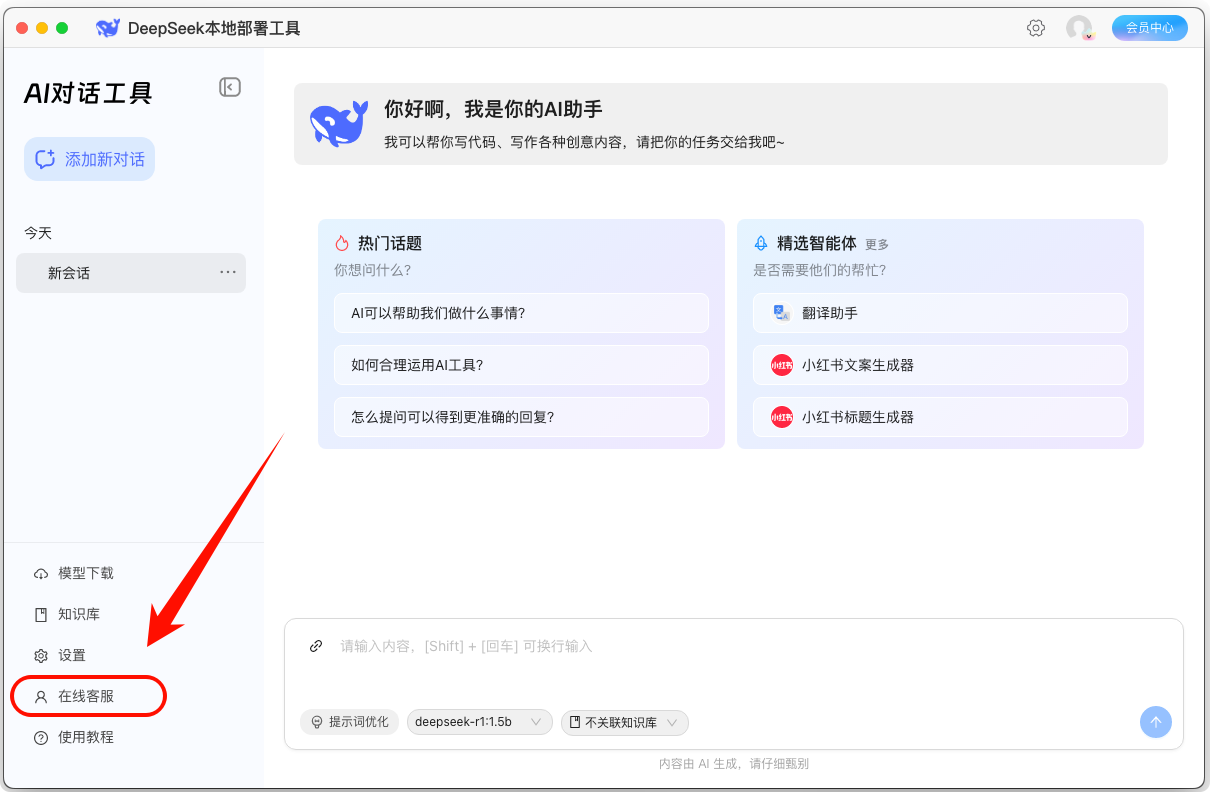Click 更多 next to 精选智能体
This screenshot has width=1210, height=792.
pos(877,244)
